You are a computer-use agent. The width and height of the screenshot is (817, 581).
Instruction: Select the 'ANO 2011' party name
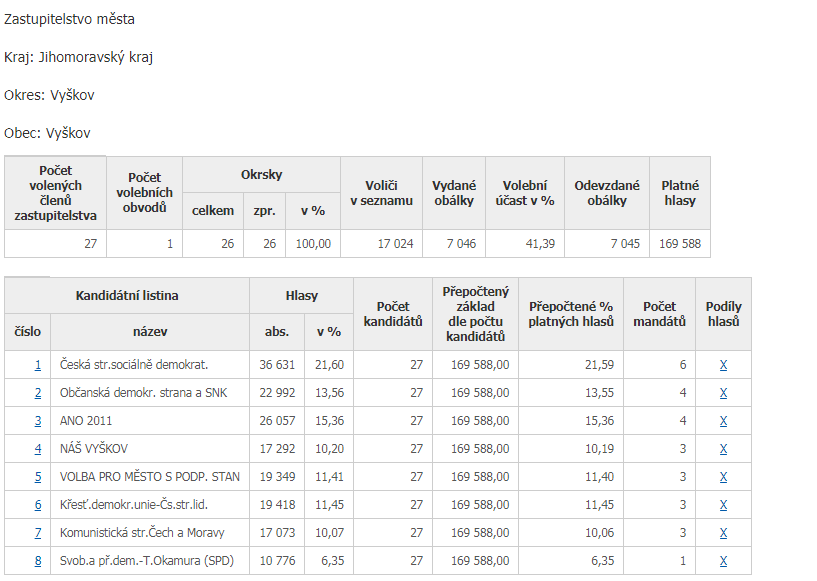click(85, 421)
